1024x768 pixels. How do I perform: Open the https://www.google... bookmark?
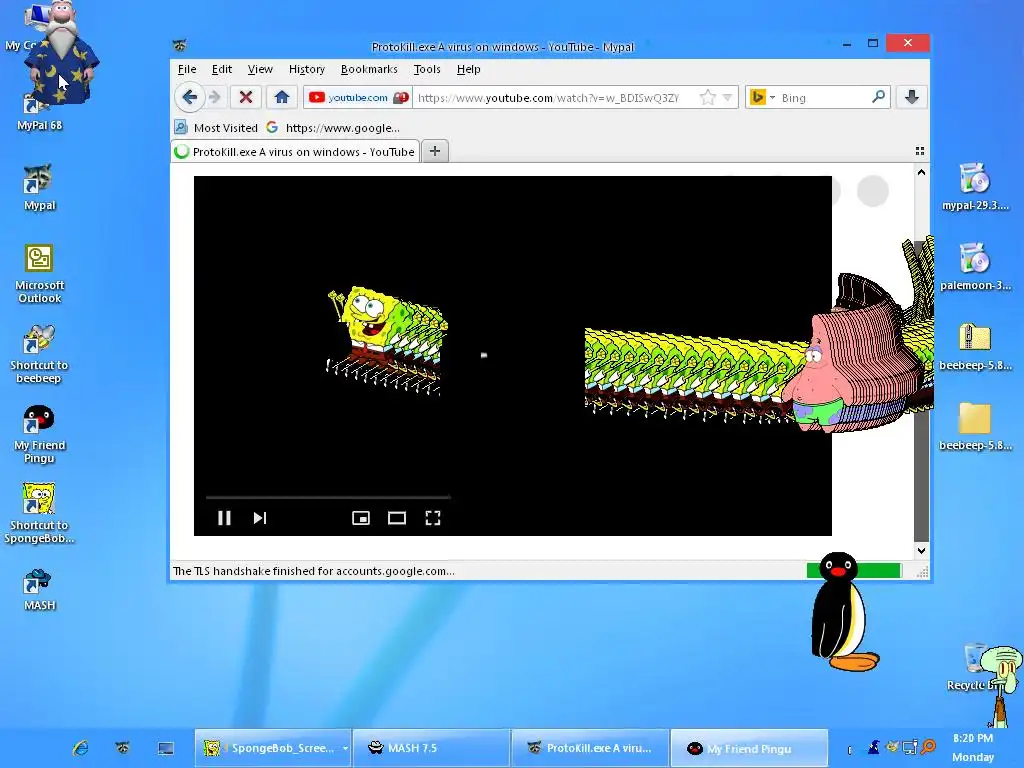333,128
